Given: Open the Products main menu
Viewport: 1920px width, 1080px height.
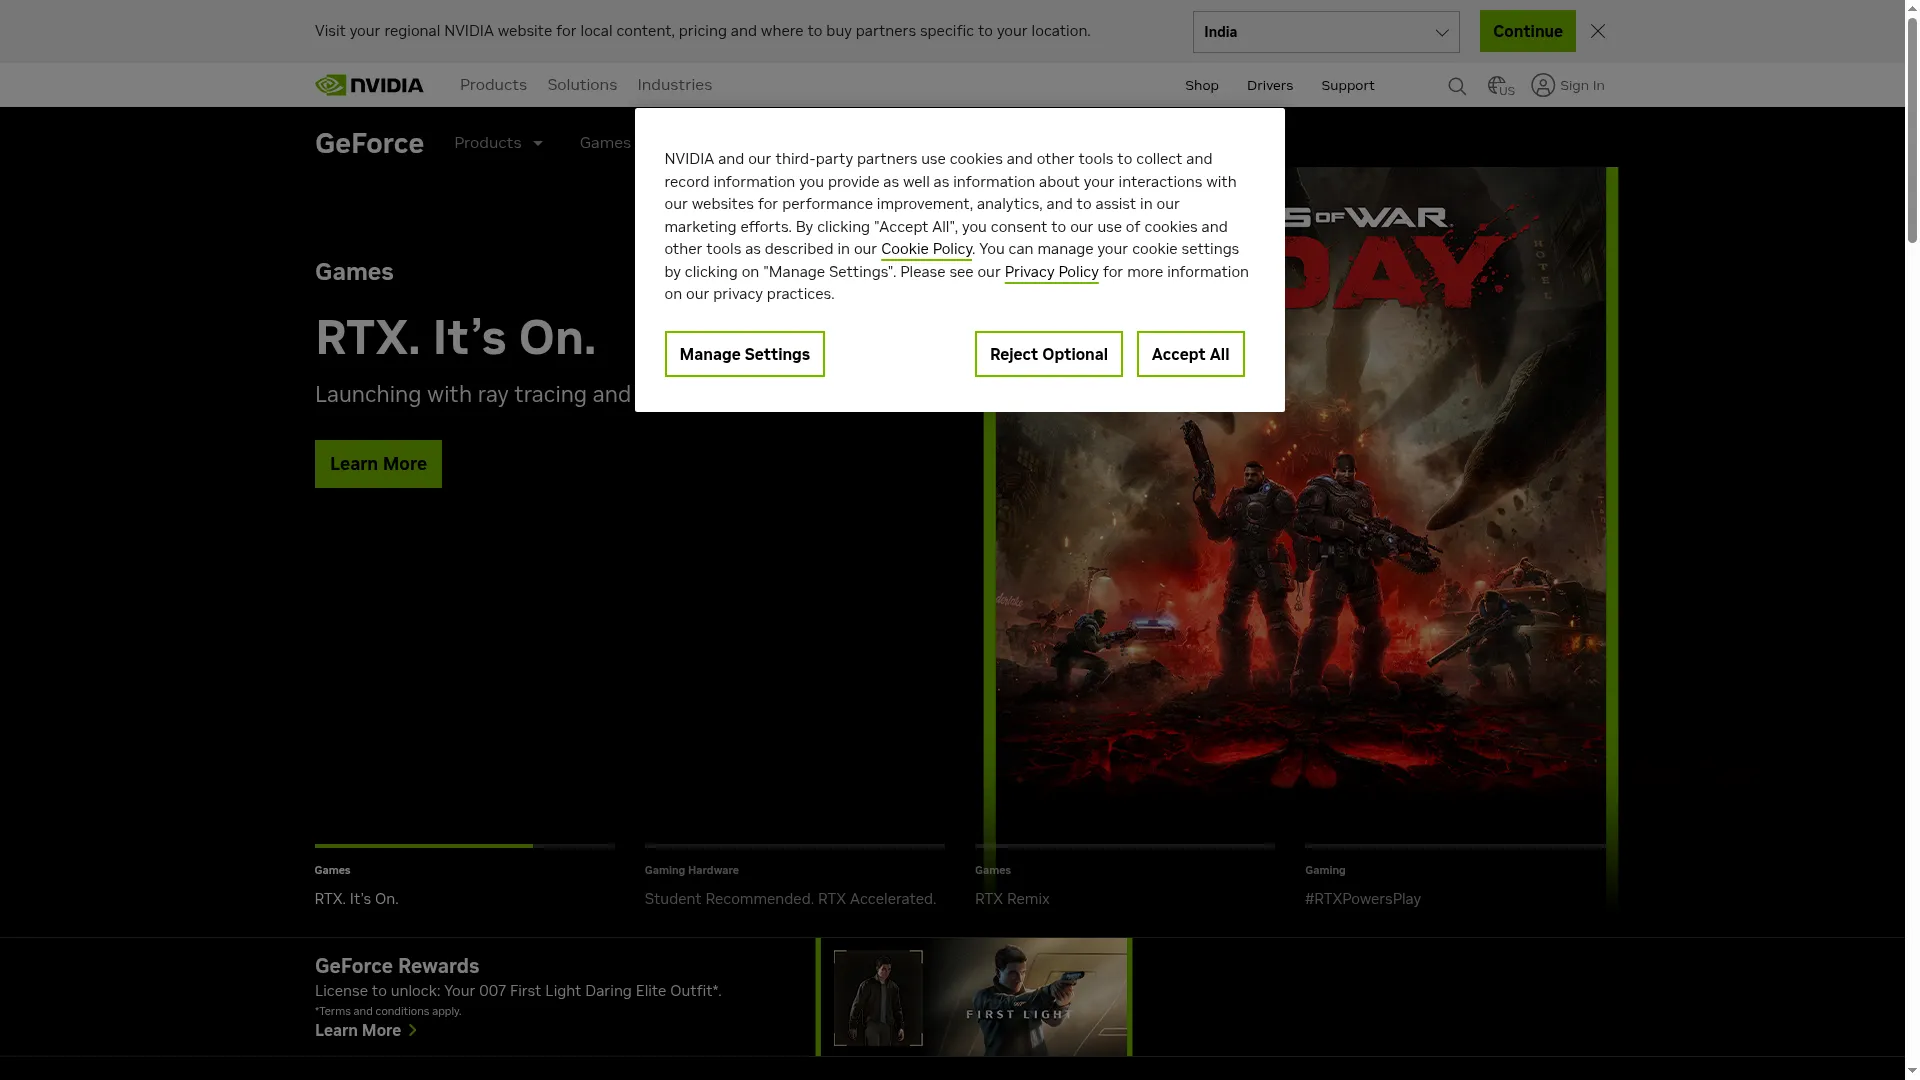Looking at the screenshot, I should tap(493, 85).
